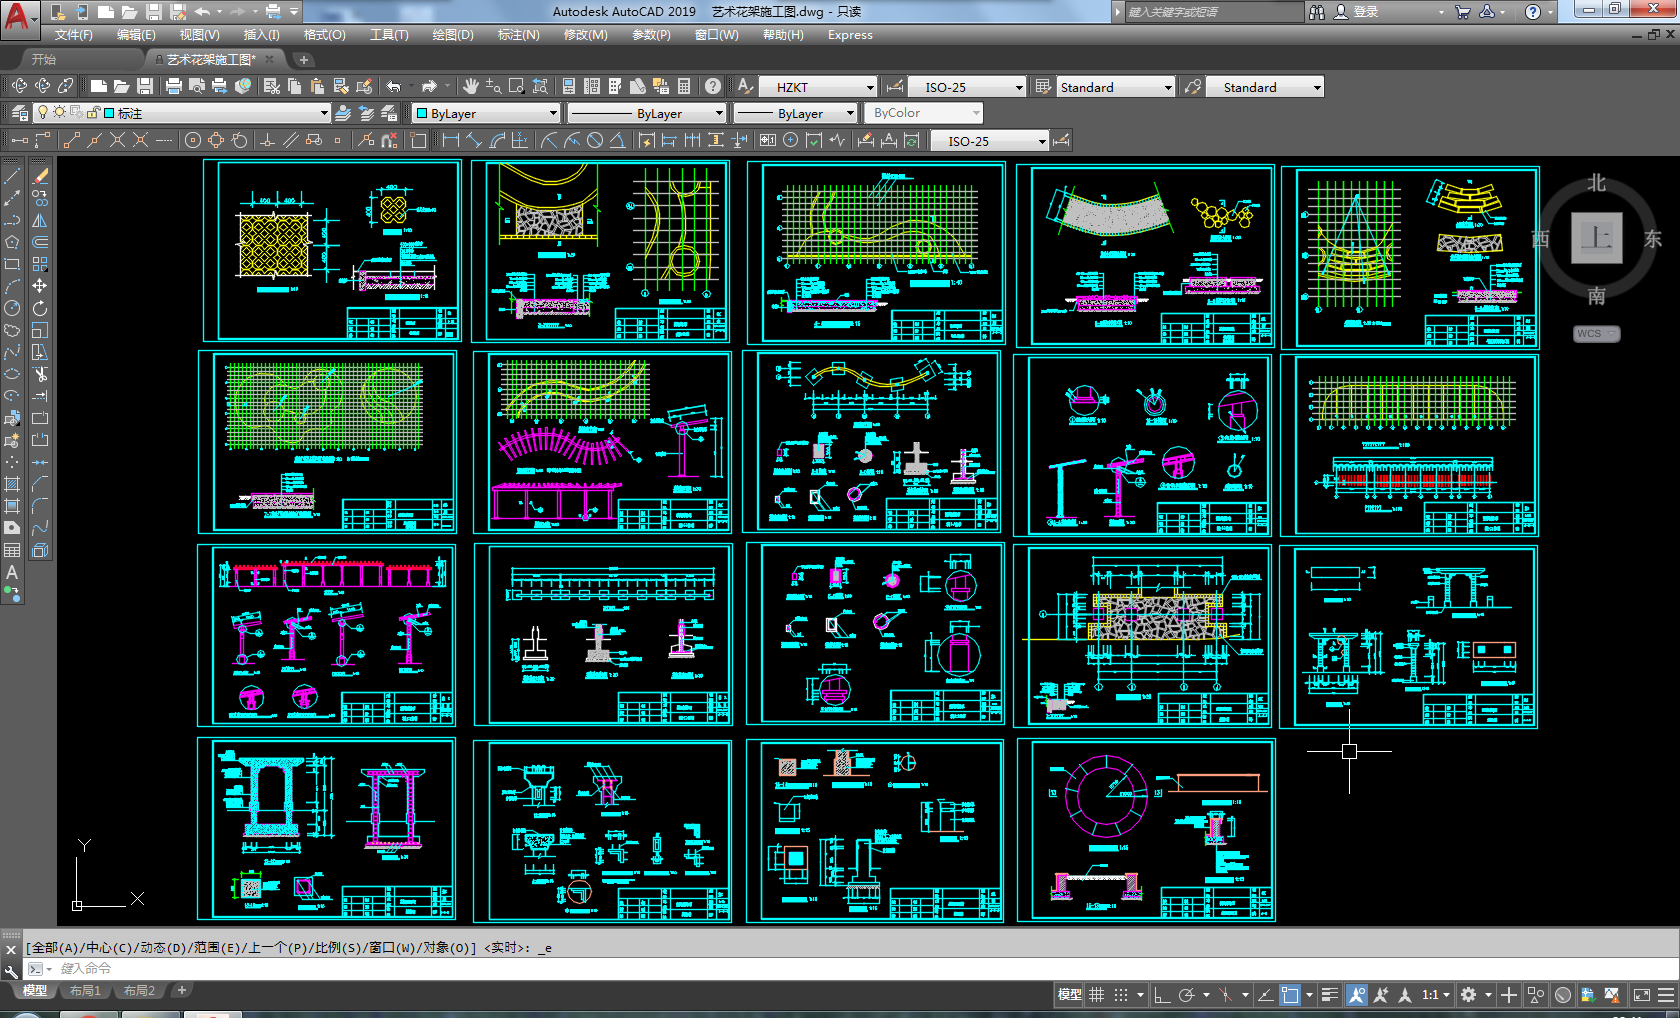Screen dimensions: 1680x1018
Task: Select the Move modify tool
Action: tap(40, 286)
